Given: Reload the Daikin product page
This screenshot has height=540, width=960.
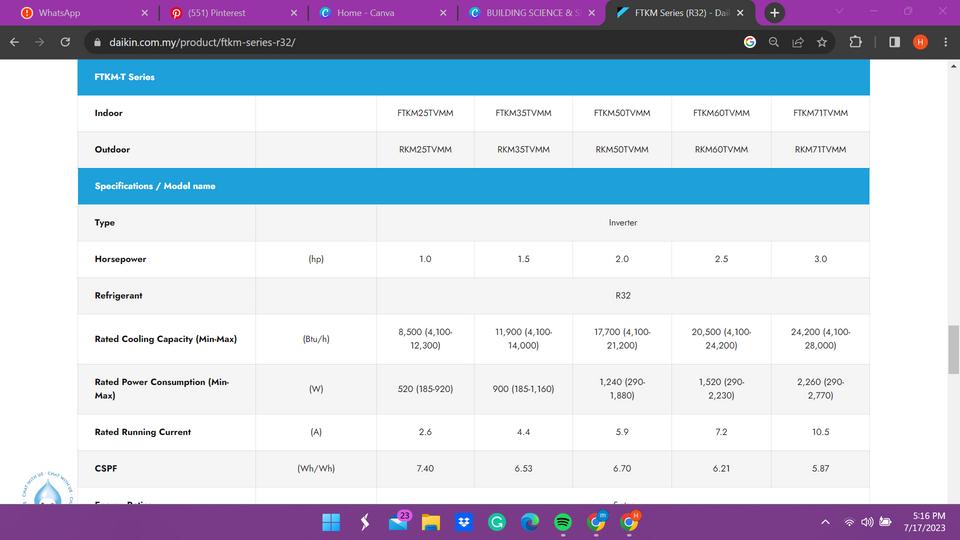Looking at the screenshot, I should [65, 42].
